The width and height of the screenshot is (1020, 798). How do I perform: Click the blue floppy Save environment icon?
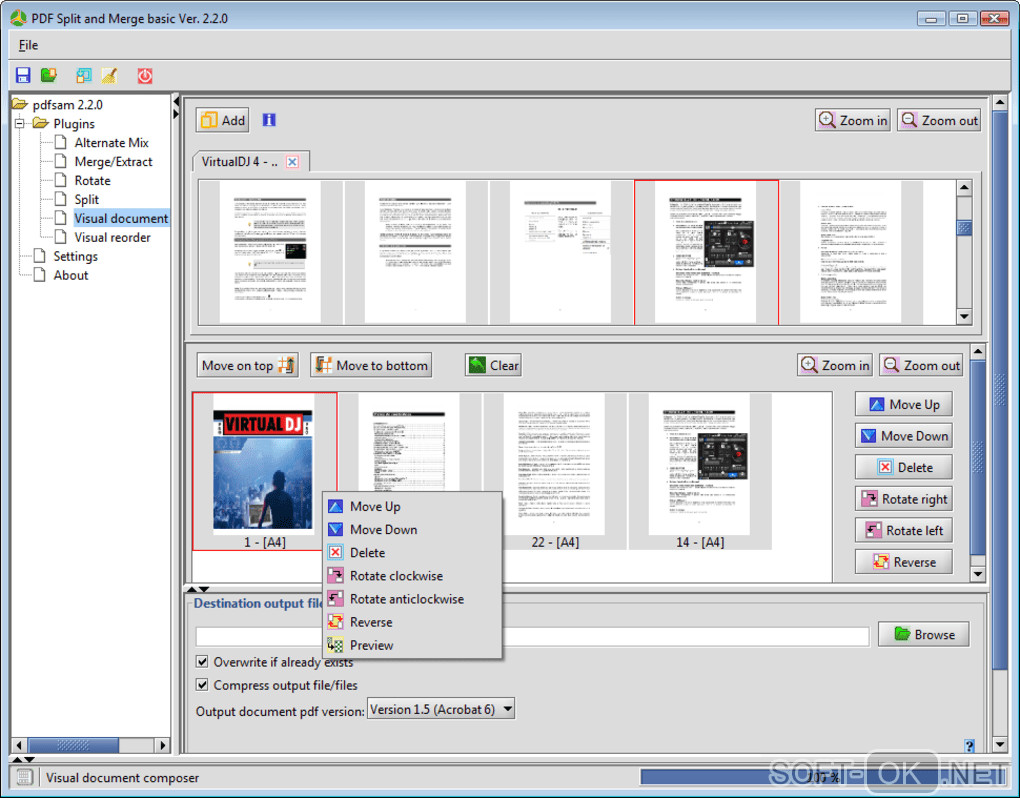click(23, 75)
